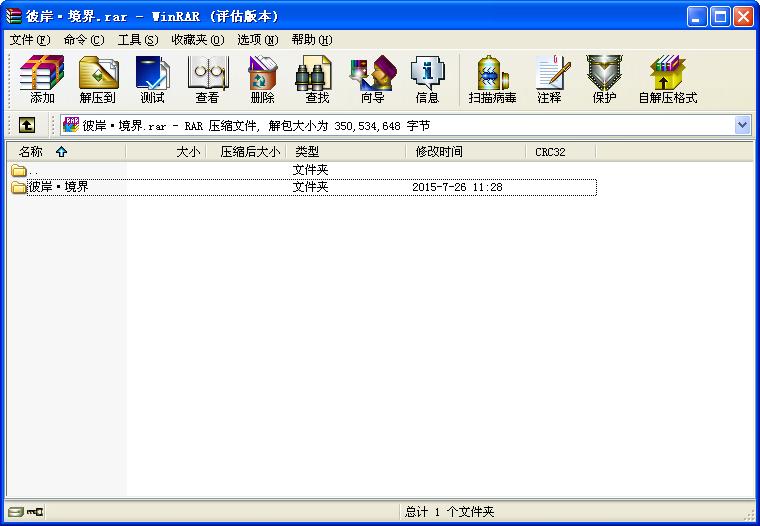
Task: Click the 解压到 (Extract to) icon
Action: point(98,80)
